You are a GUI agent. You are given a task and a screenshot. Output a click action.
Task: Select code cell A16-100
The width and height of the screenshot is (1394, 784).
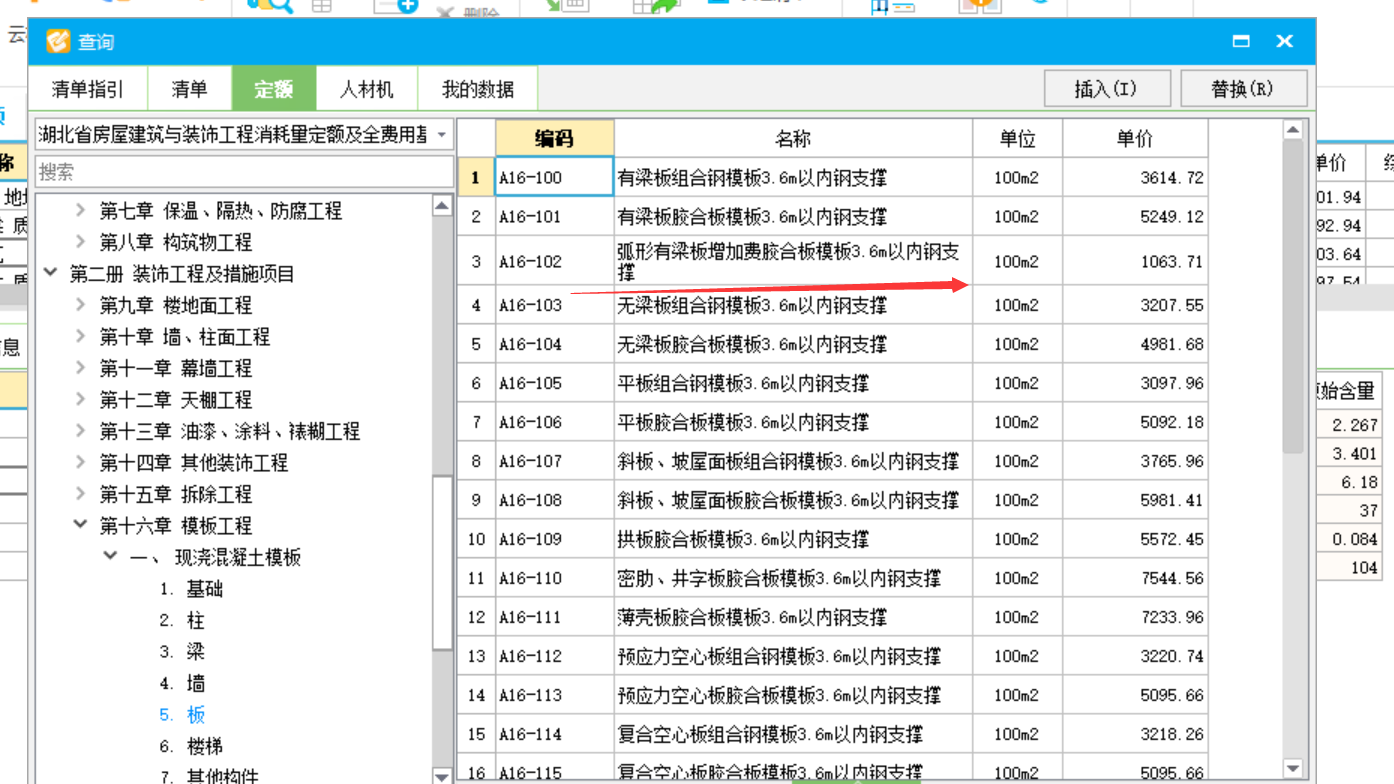coord(554,177)
